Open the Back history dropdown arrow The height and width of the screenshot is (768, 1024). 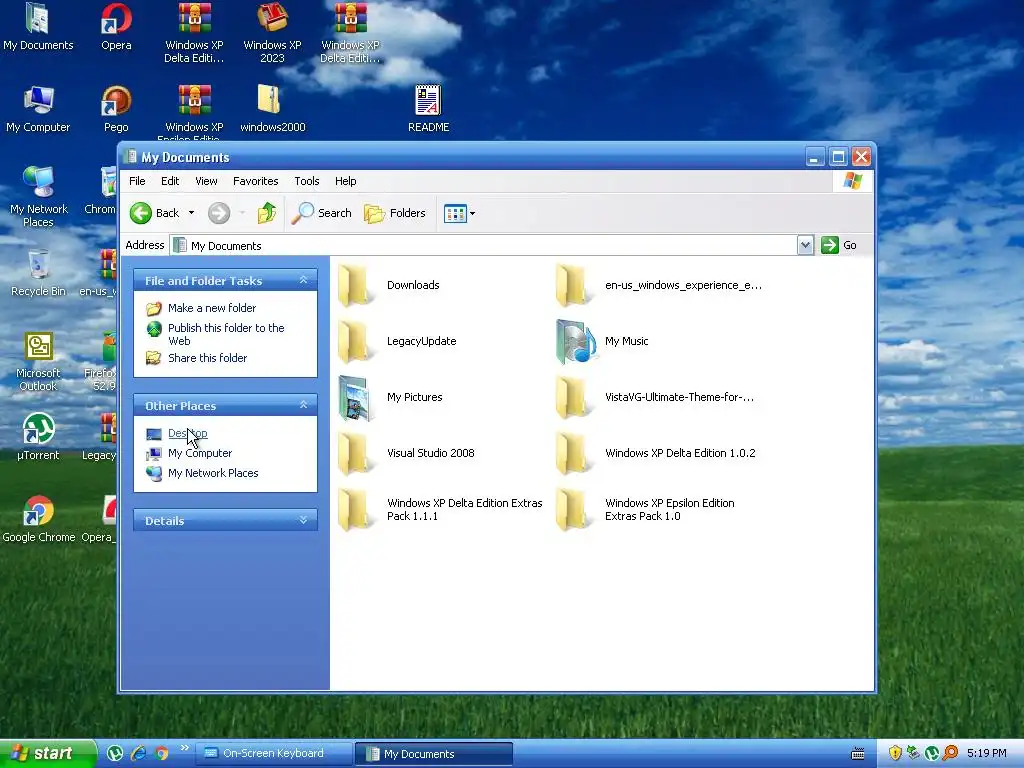point(191,213)
